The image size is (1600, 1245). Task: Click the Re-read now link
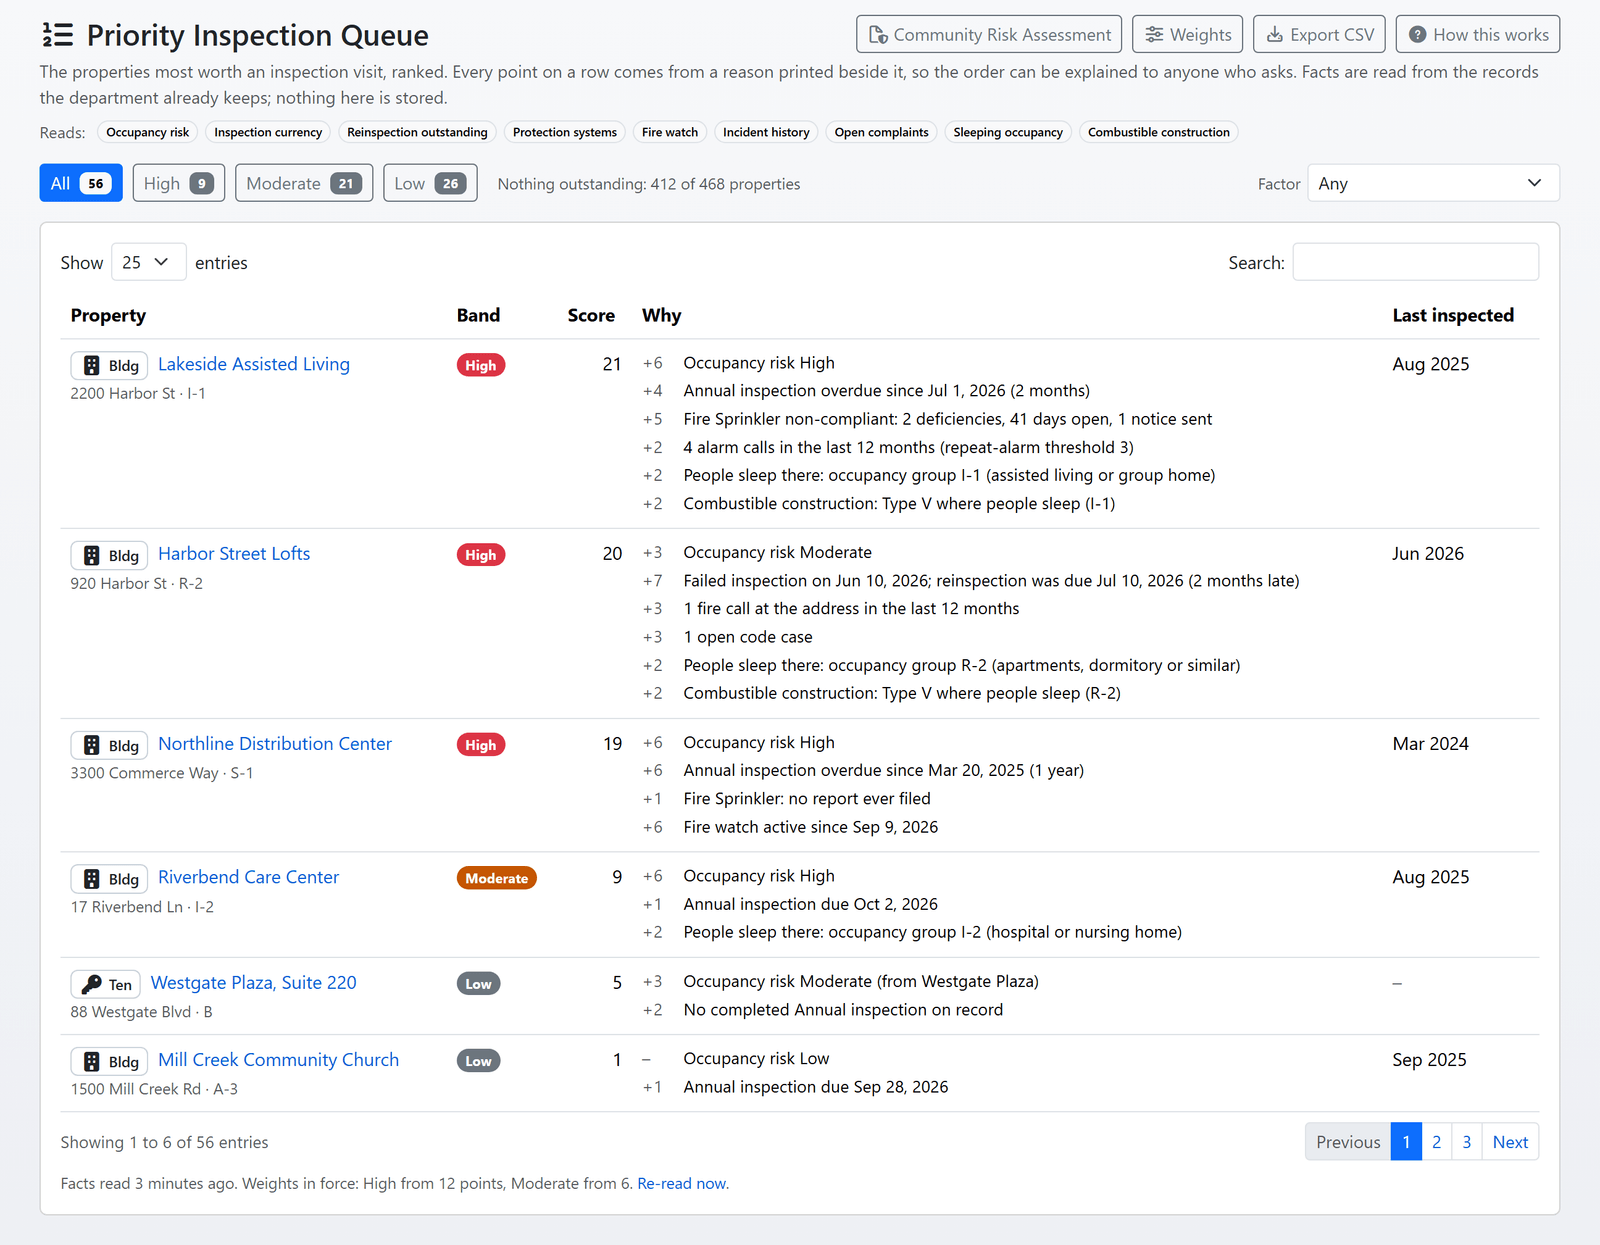[683, 1183]
